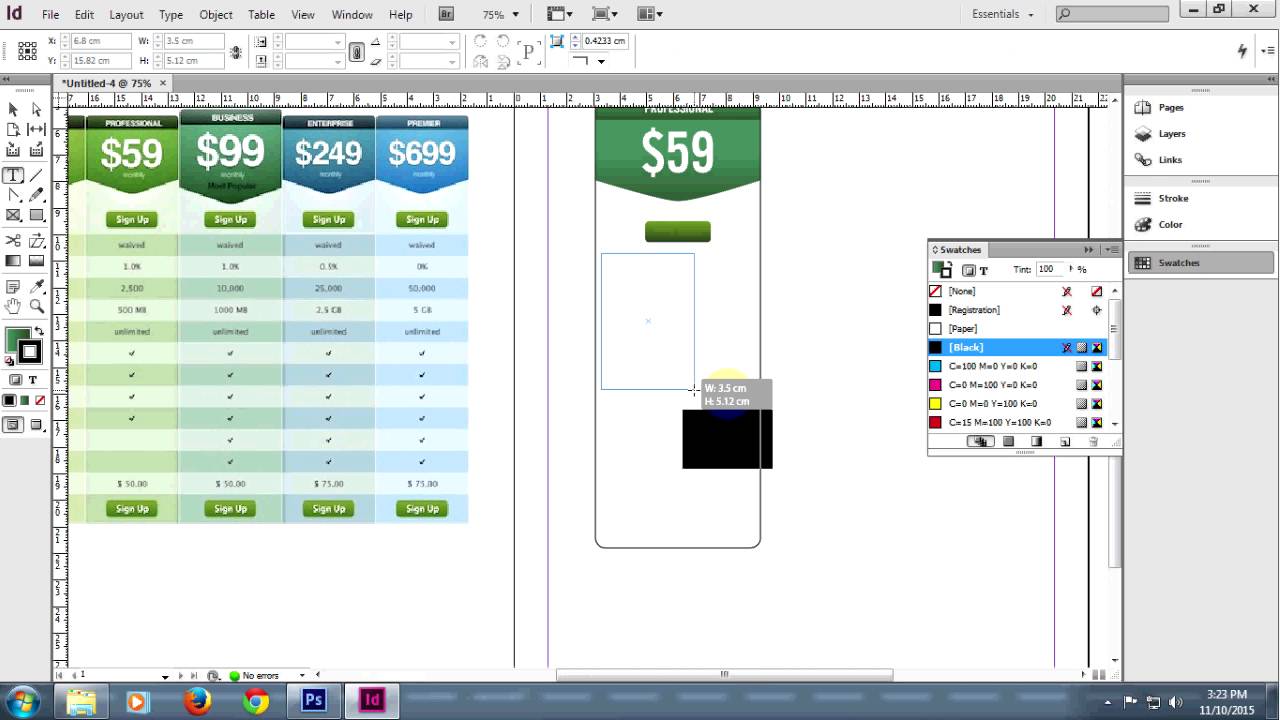Open the Arrange Documents dropdown

(x=650, y=14)
